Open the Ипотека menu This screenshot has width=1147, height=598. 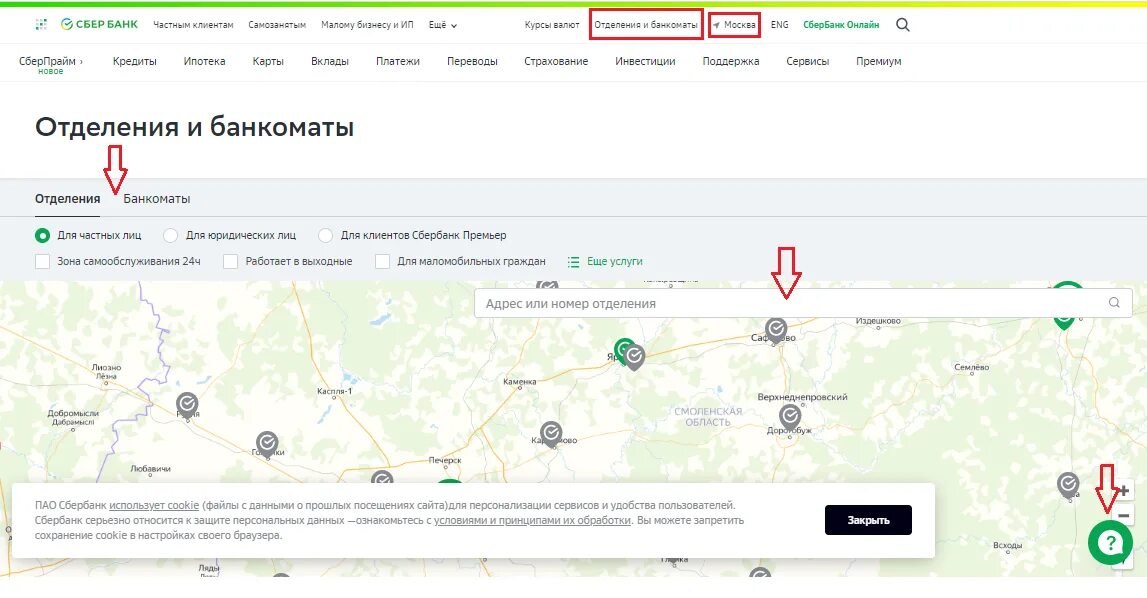(204, 61)
